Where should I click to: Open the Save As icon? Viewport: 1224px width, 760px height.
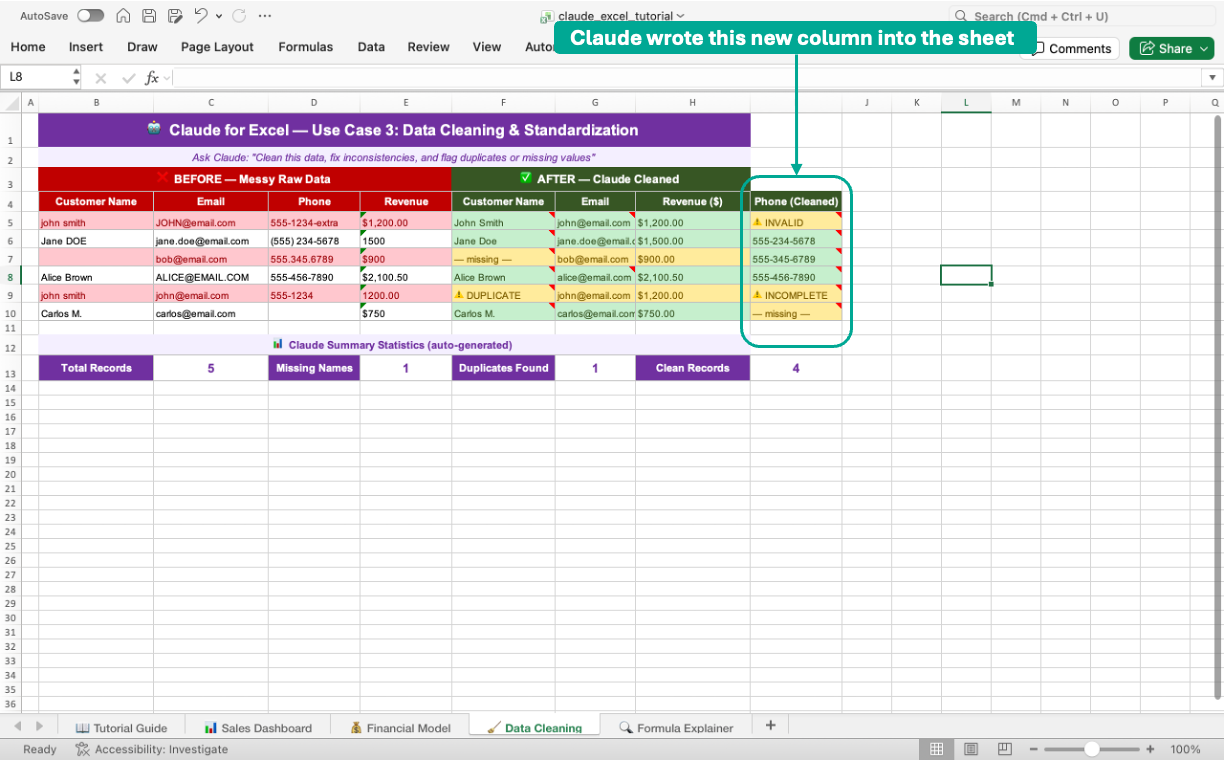[x=175, y=16]
